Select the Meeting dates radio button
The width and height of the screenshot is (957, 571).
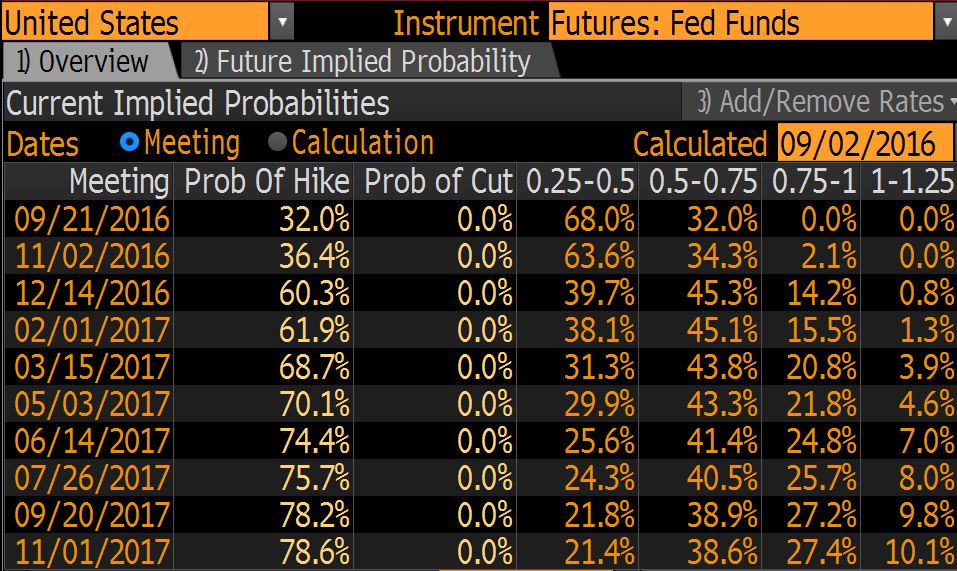pyautogui.click(x=129, y=142)
